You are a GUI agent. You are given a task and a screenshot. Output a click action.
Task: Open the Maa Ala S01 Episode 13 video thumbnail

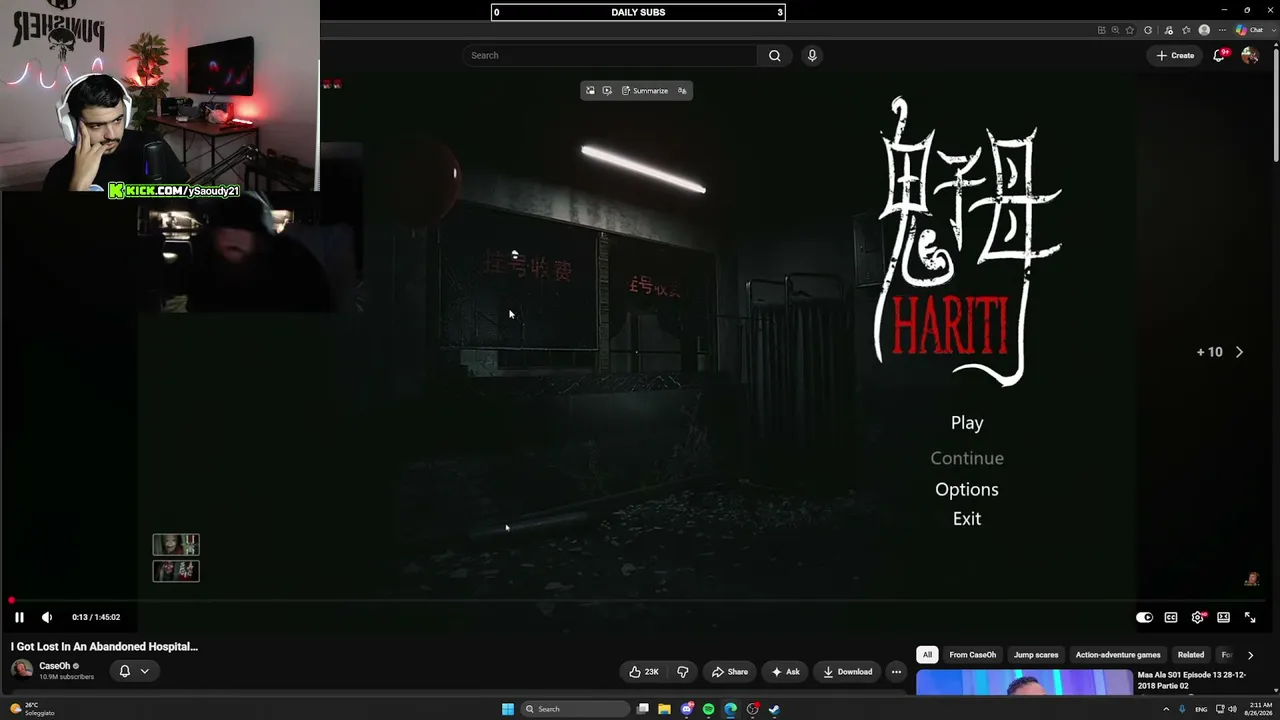[1024, 682]
